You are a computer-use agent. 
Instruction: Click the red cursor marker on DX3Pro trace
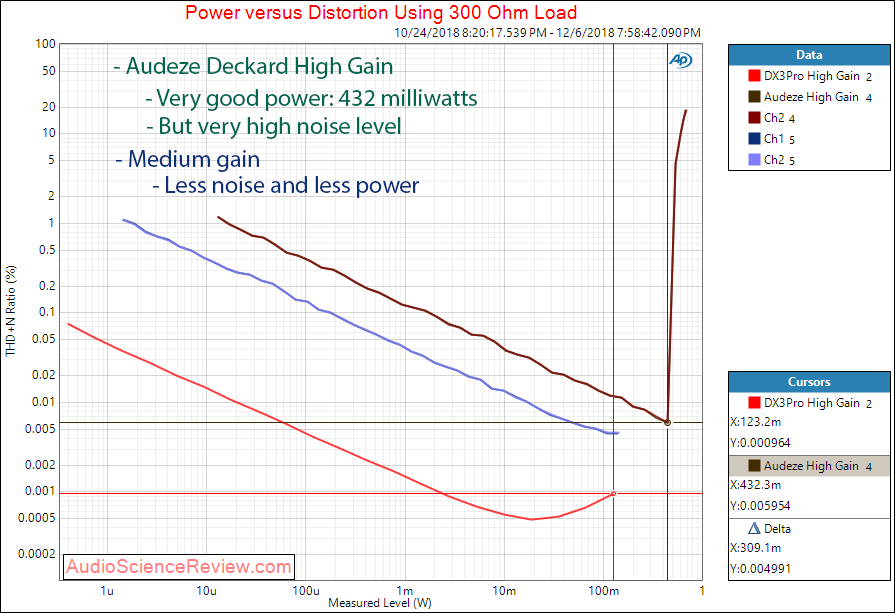(614, 493)
